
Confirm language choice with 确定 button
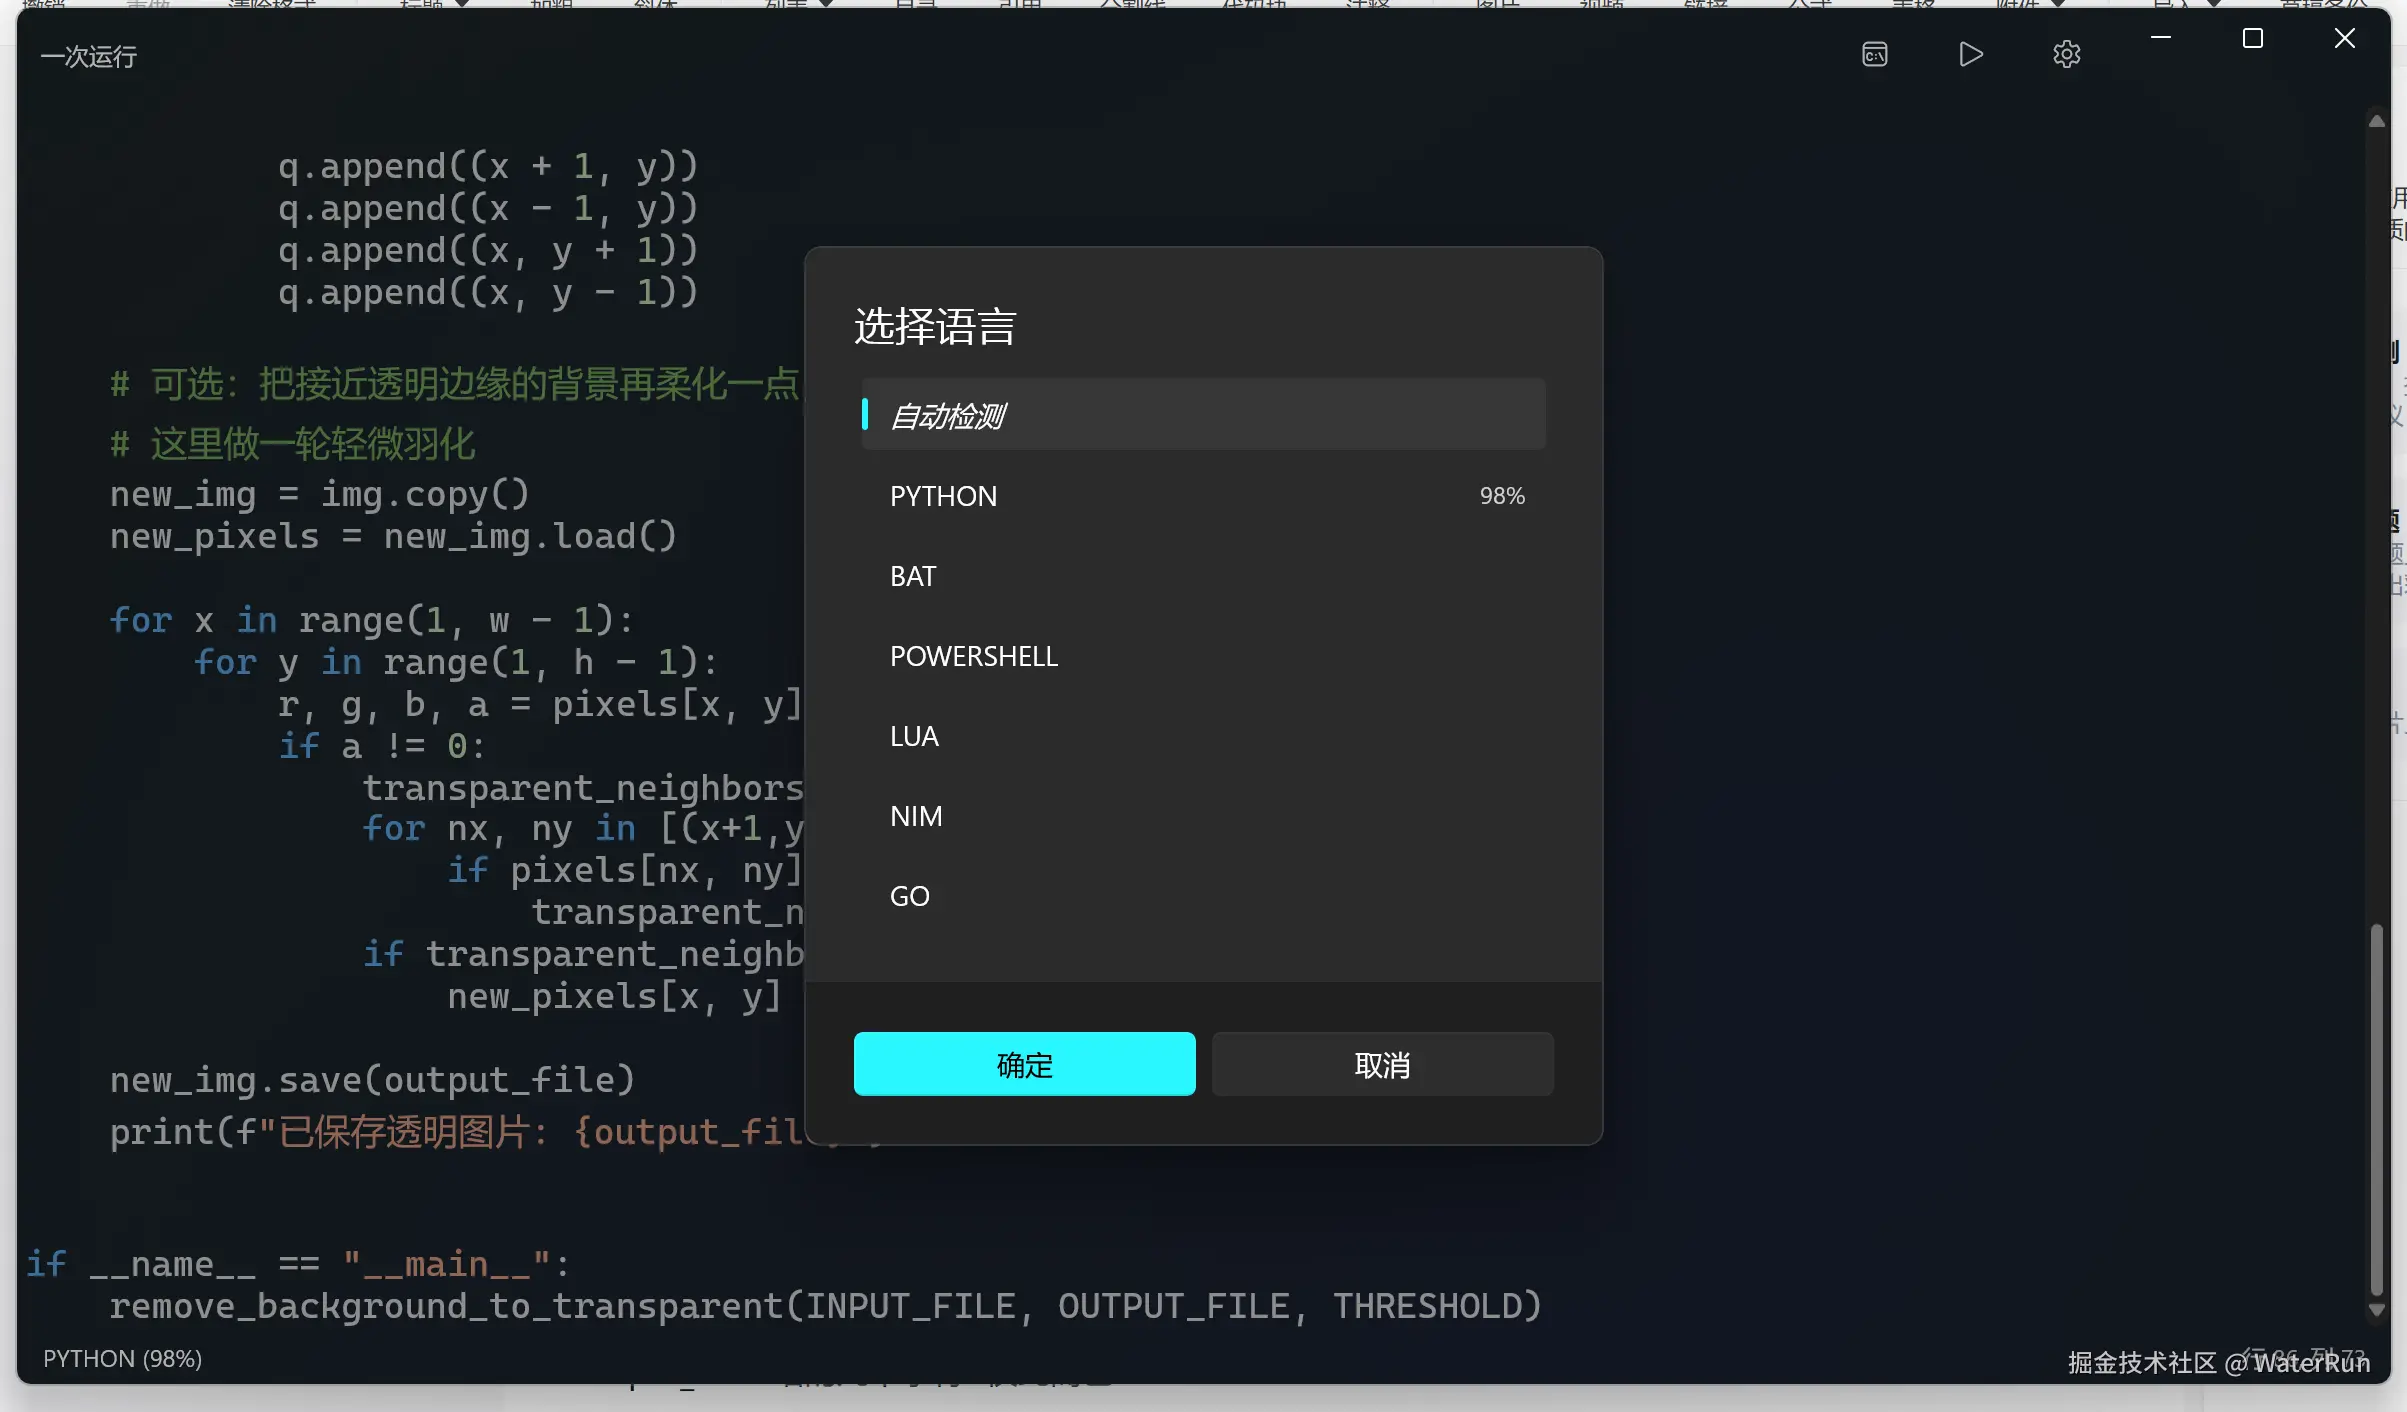pyautogui.click(x=1023, y=1064)
